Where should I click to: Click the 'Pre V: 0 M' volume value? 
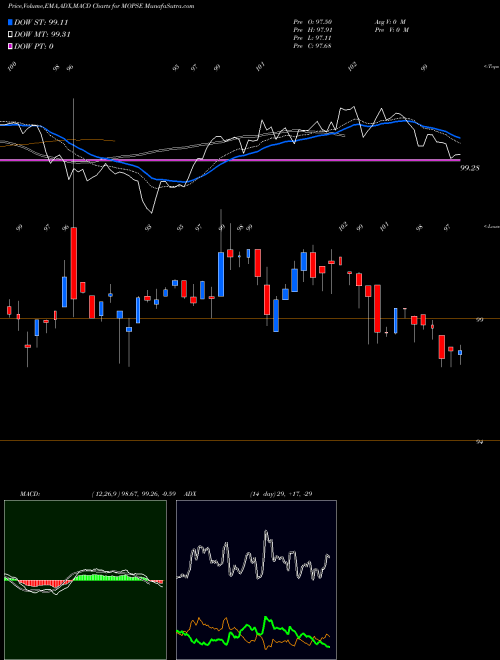392,29
